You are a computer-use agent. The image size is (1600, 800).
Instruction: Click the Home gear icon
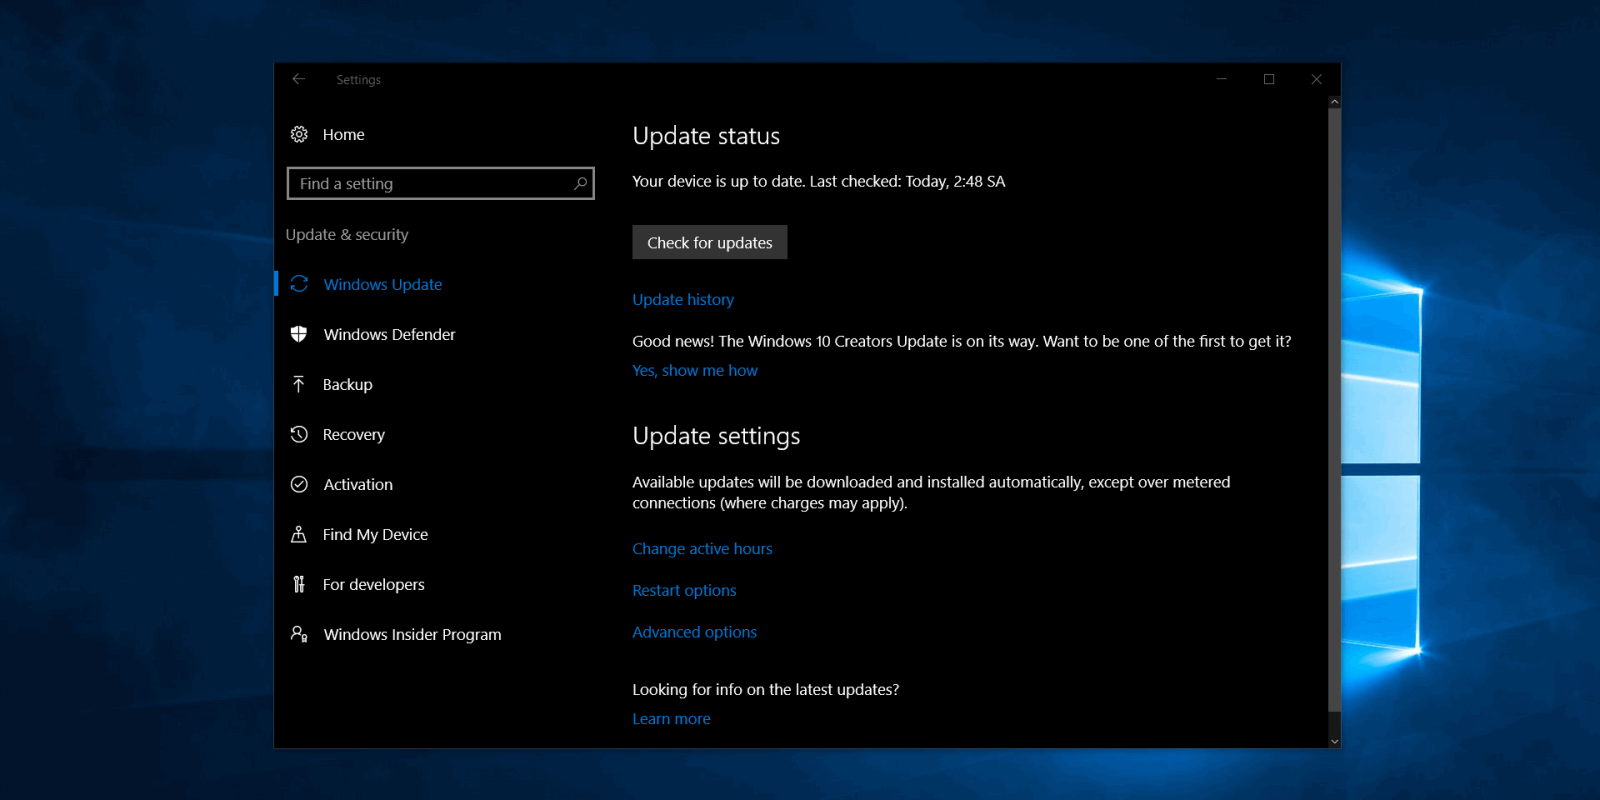tap(299, 134)
